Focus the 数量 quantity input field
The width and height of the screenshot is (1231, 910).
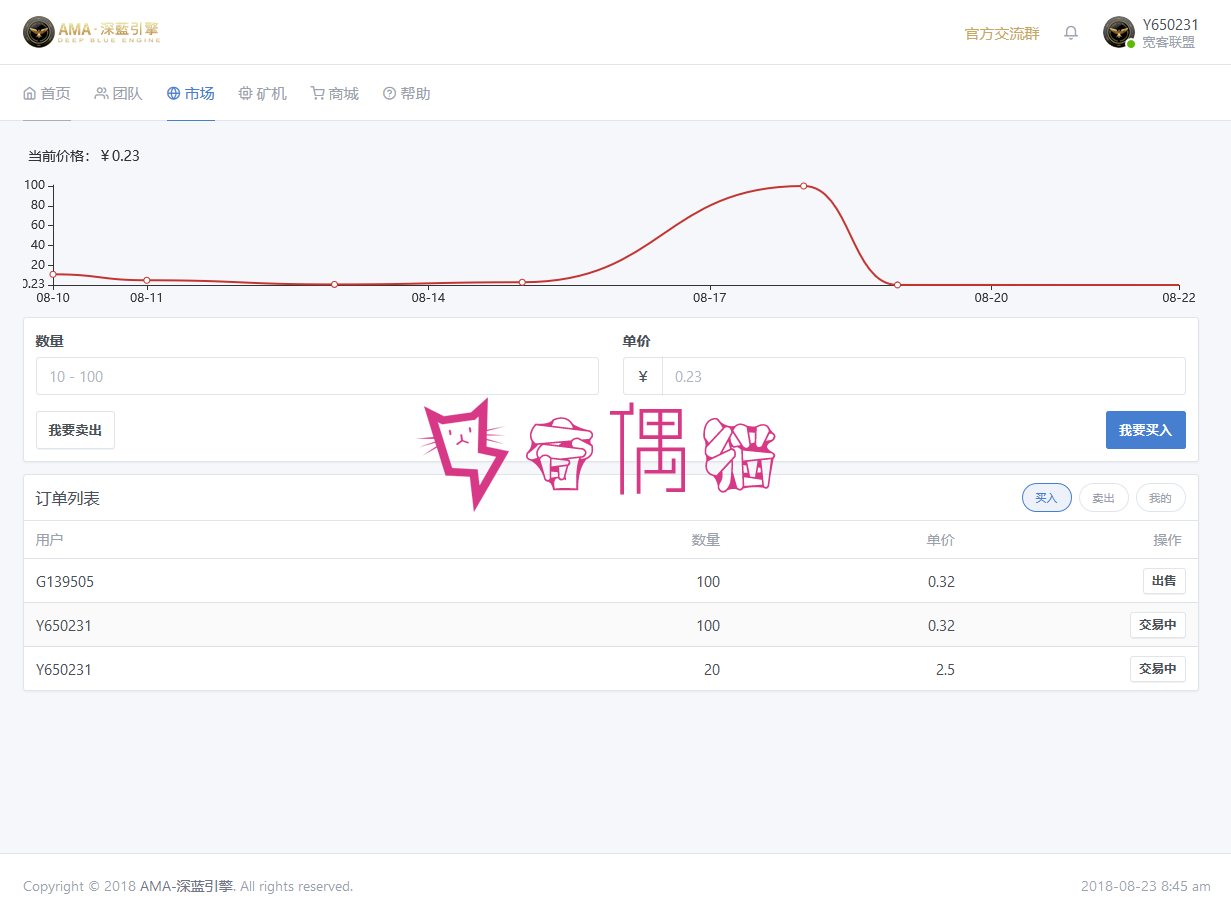click(317, 376)
